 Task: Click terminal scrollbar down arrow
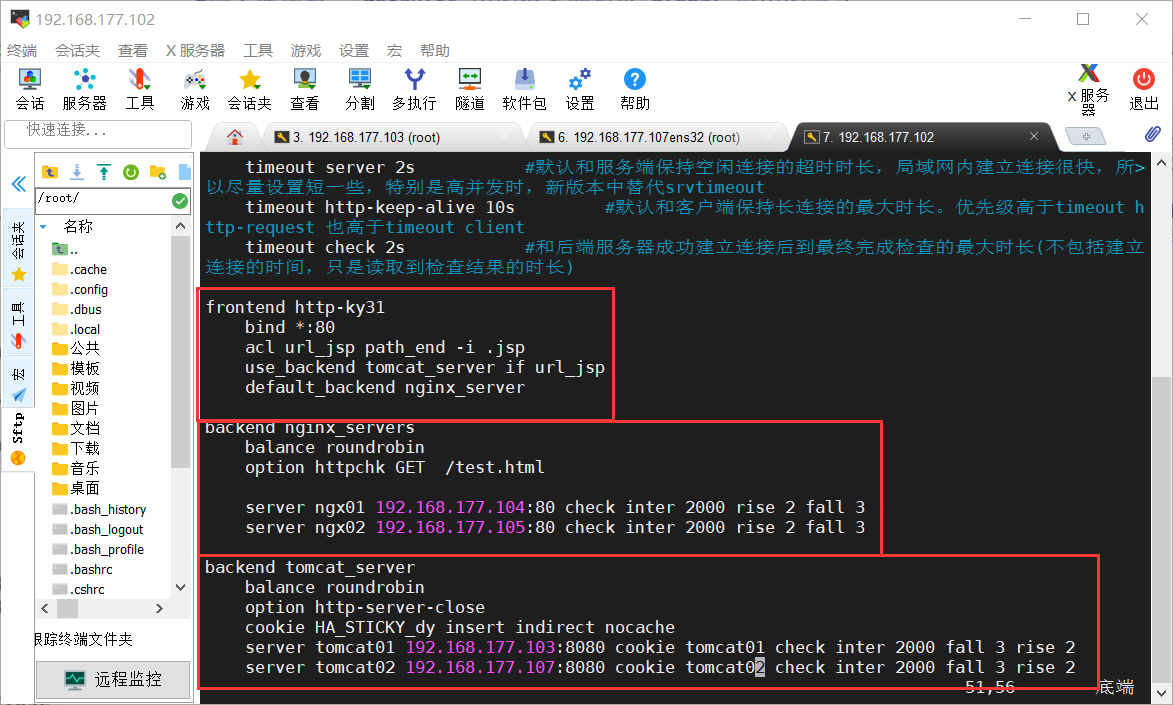click(x=1161, y=694)
